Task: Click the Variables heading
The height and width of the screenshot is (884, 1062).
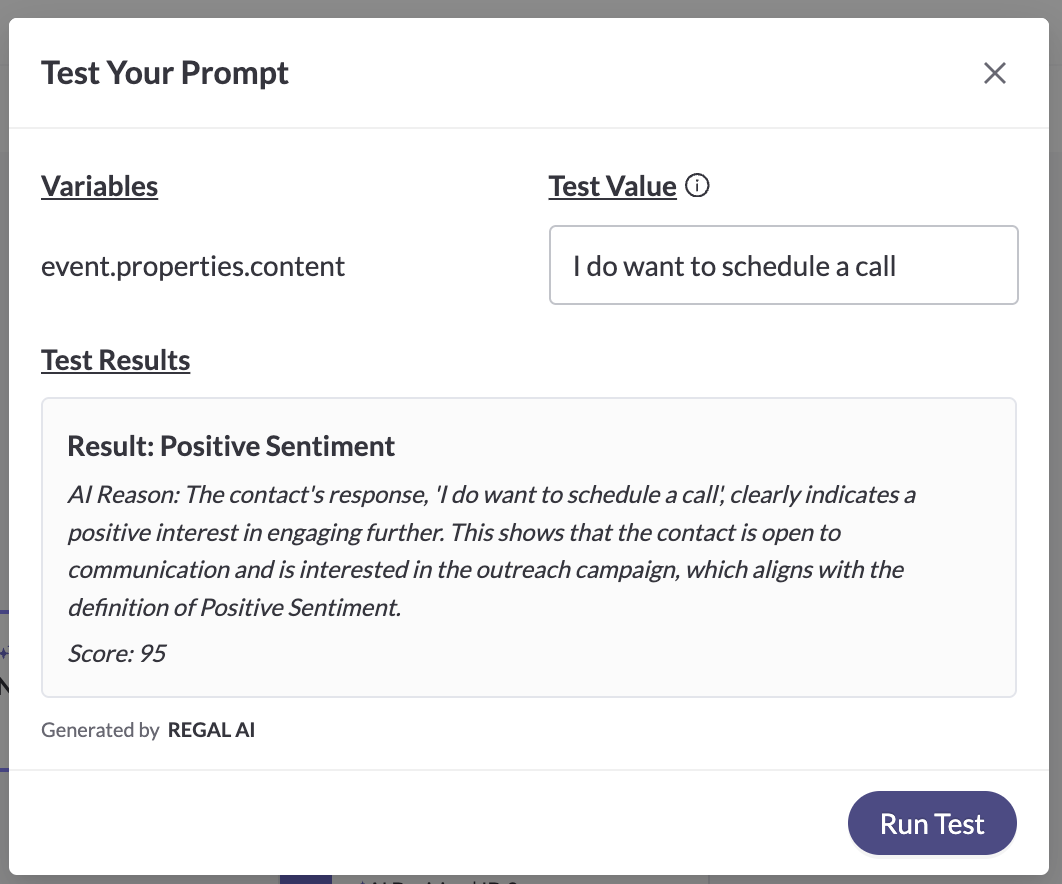Action: (99, 186)
